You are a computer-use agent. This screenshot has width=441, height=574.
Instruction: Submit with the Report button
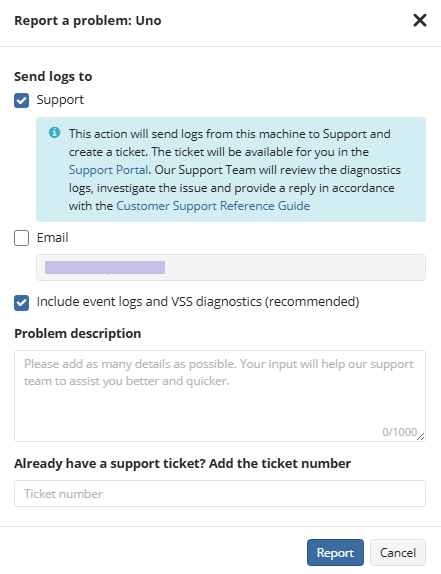(335, 552)
